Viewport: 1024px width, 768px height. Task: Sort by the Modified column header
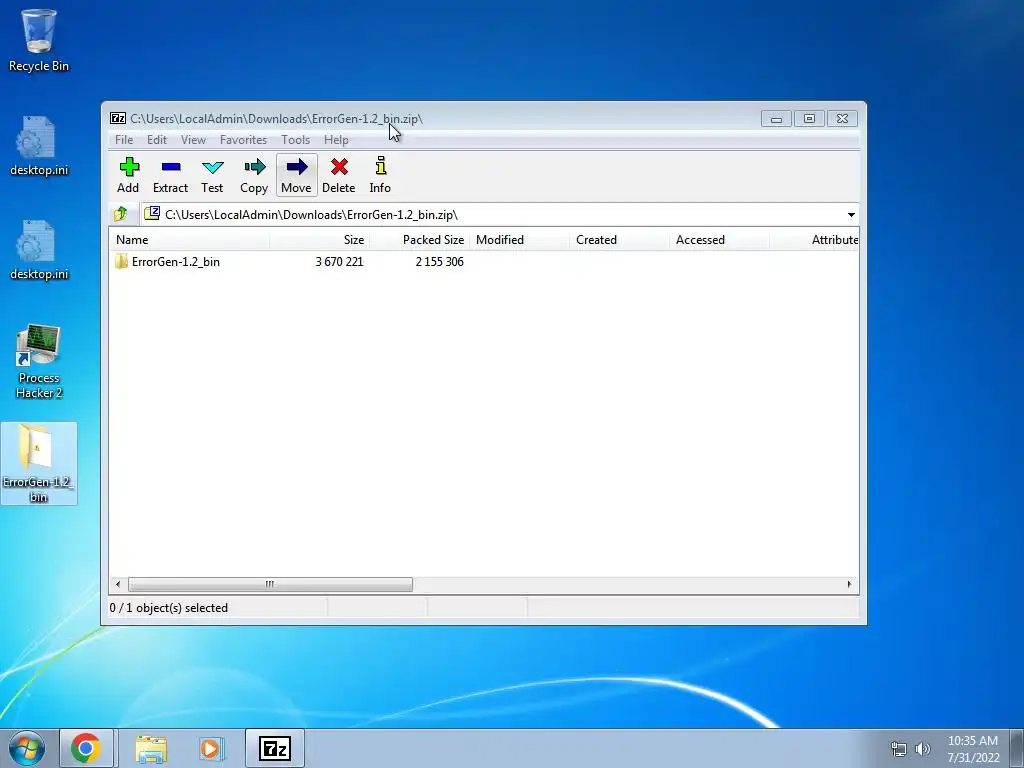(519, 240)
